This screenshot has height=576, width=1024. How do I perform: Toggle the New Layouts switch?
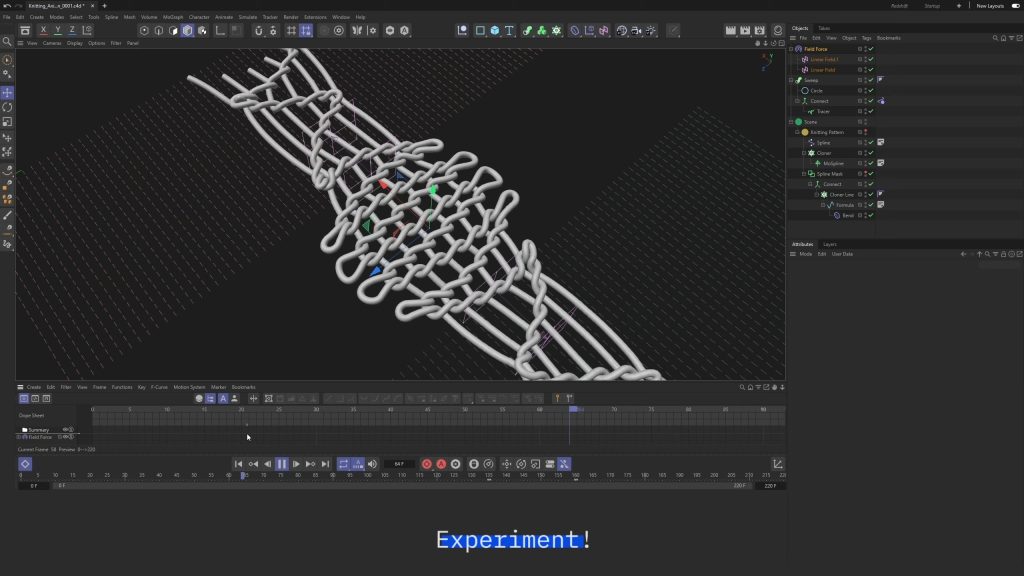click(x=1016, y=6)
